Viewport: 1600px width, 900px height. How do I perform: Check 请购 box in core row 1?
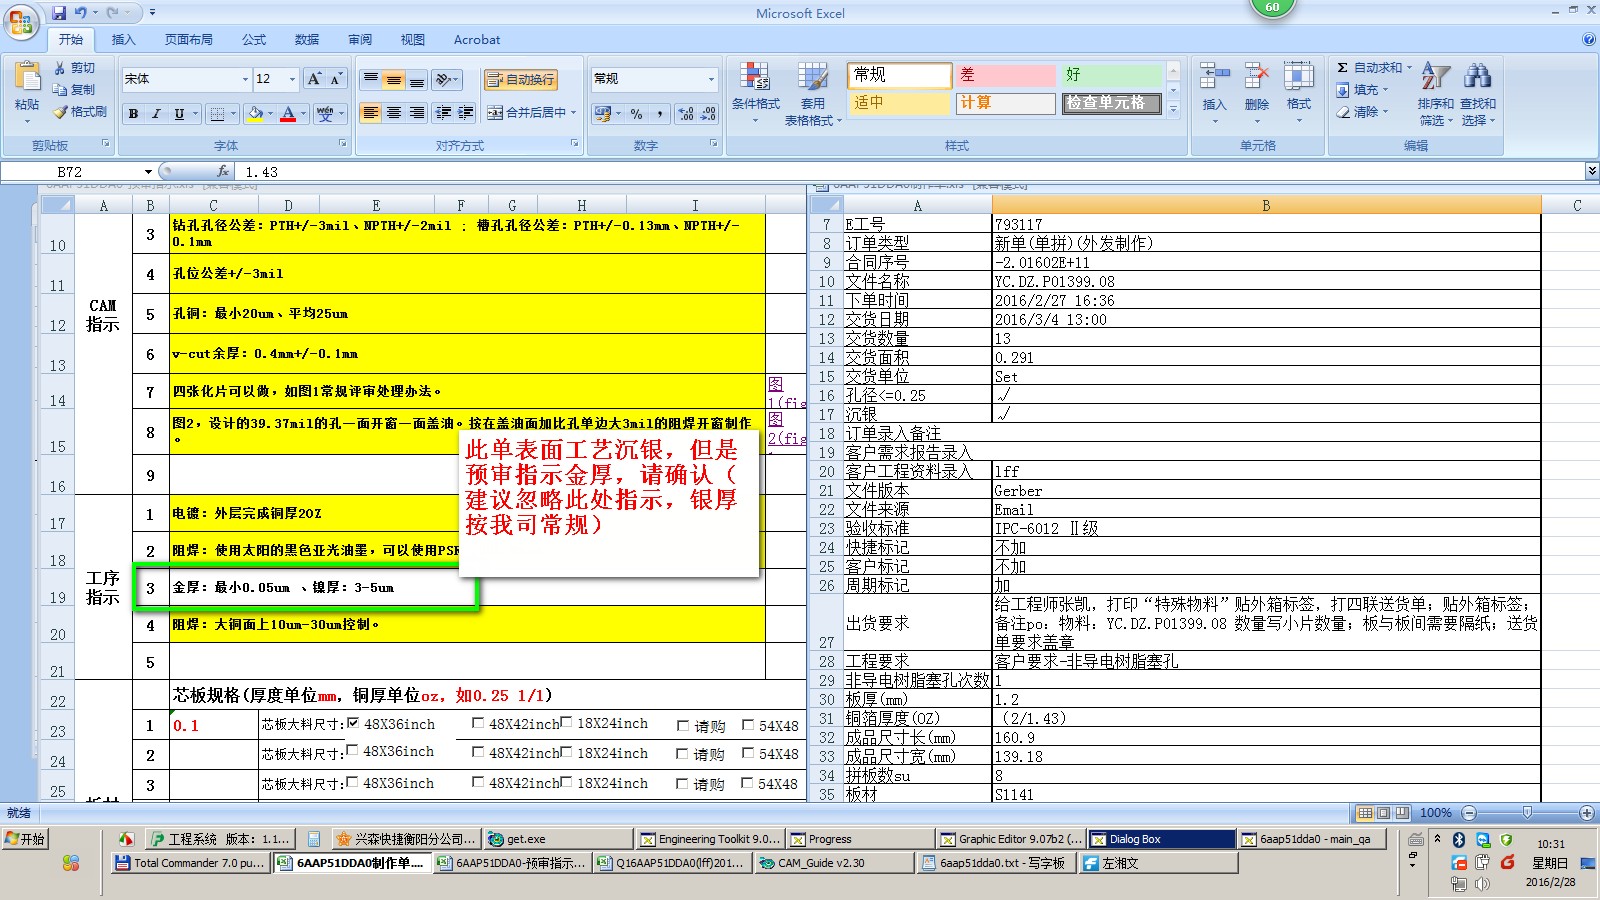(683, 726)
